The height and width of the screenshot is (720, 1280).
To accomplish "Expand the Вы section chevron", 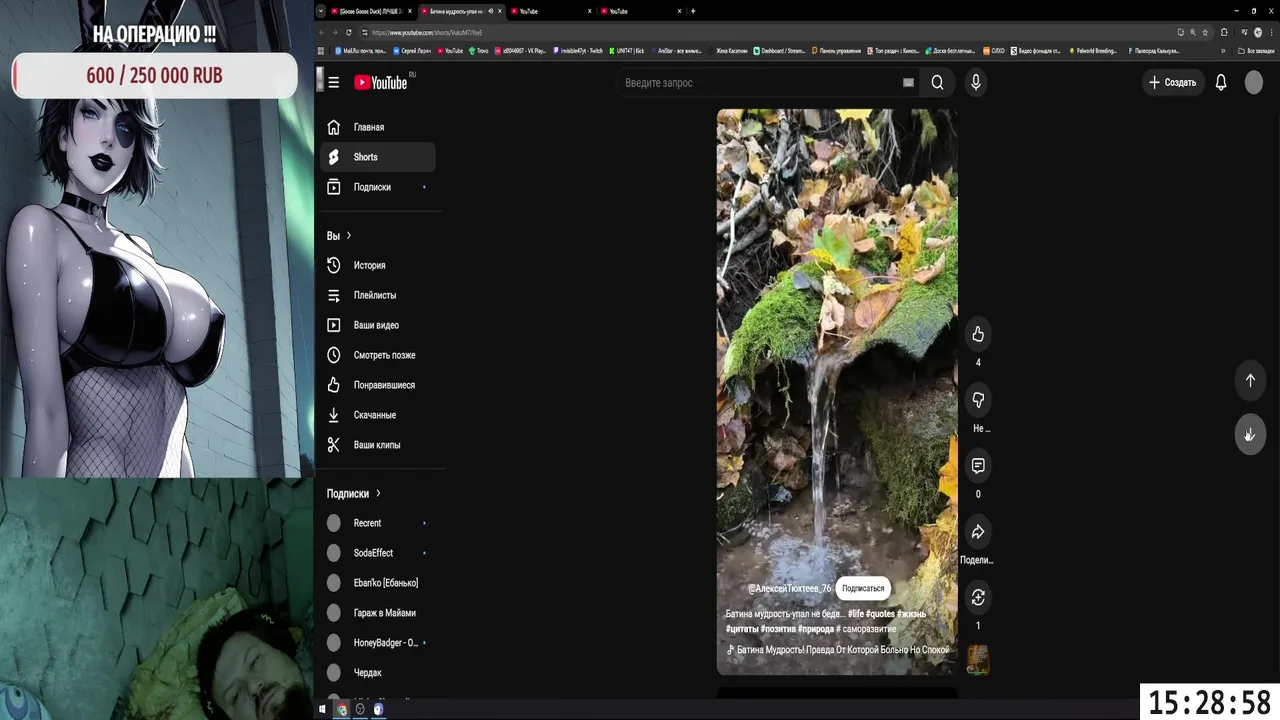I will click(348, 236).
